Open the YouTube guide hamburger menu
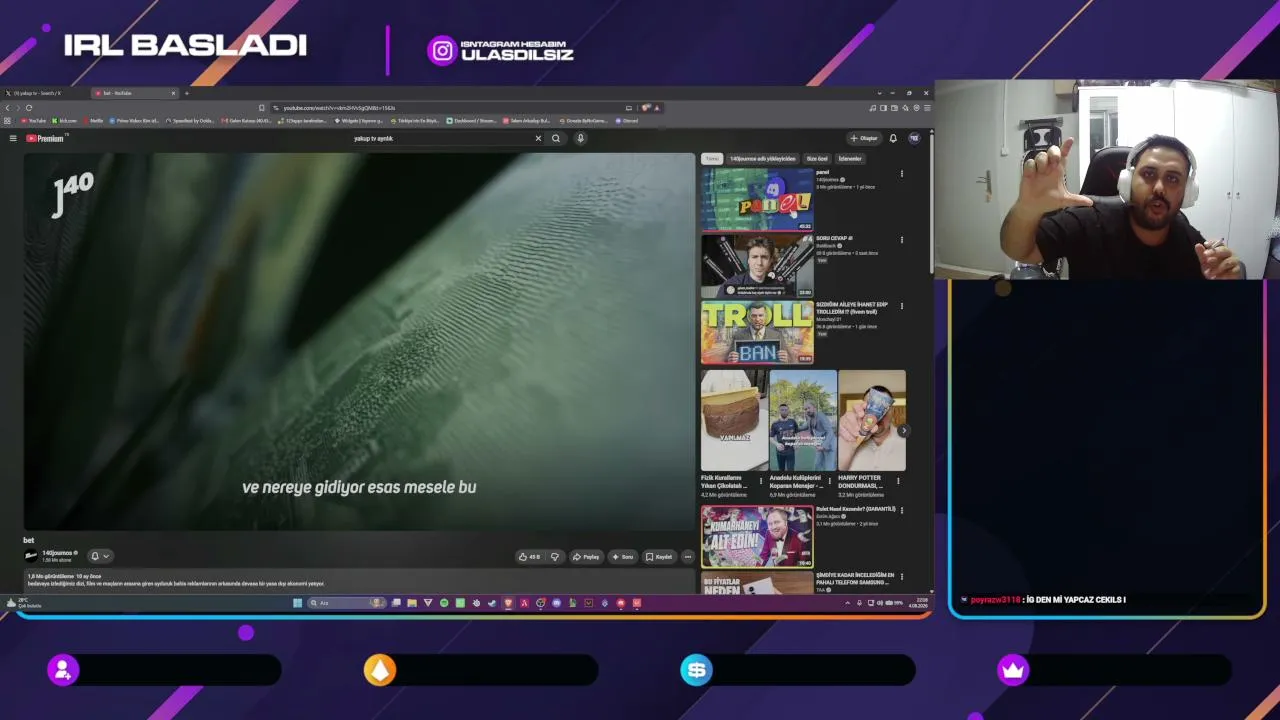The image size is (1280, 720). pos(13,138)
